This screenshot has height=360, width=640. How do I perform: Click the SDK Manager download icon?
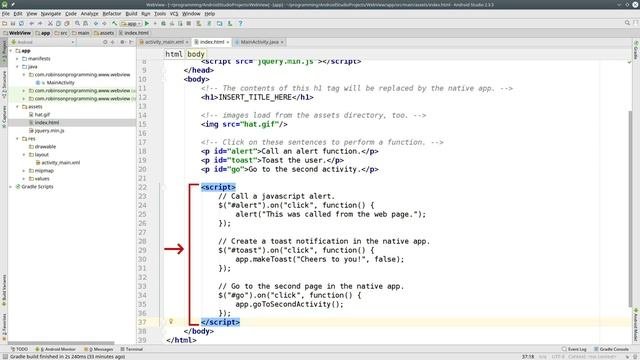coord(230,24)
